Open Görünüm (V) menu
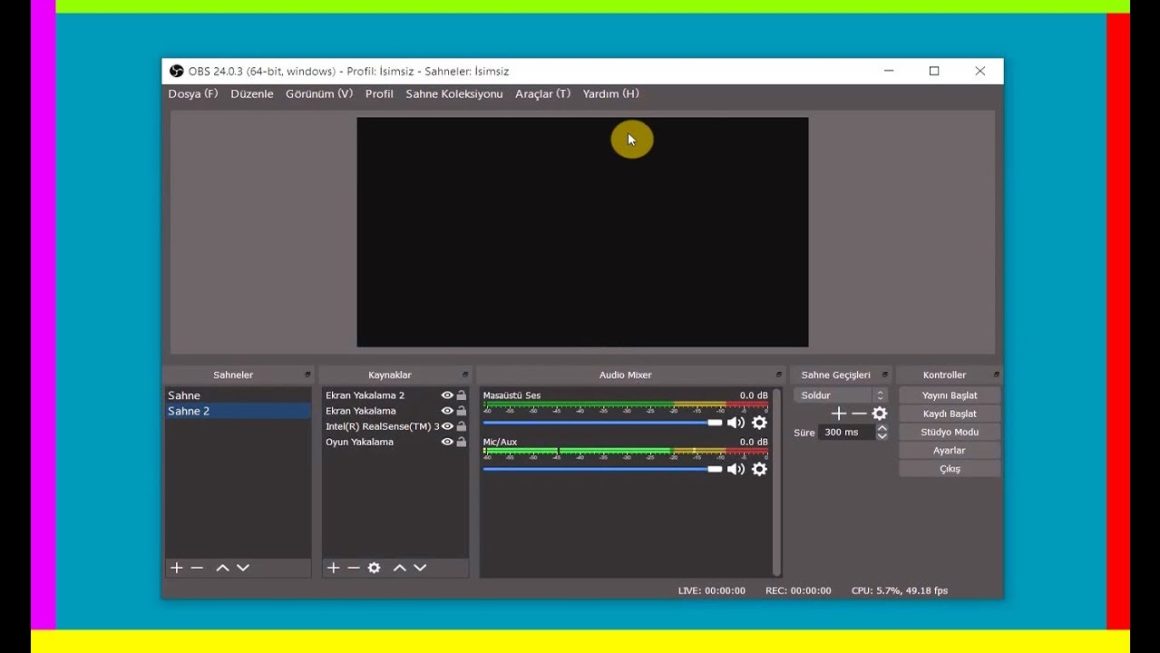 [x=319, y=94]
